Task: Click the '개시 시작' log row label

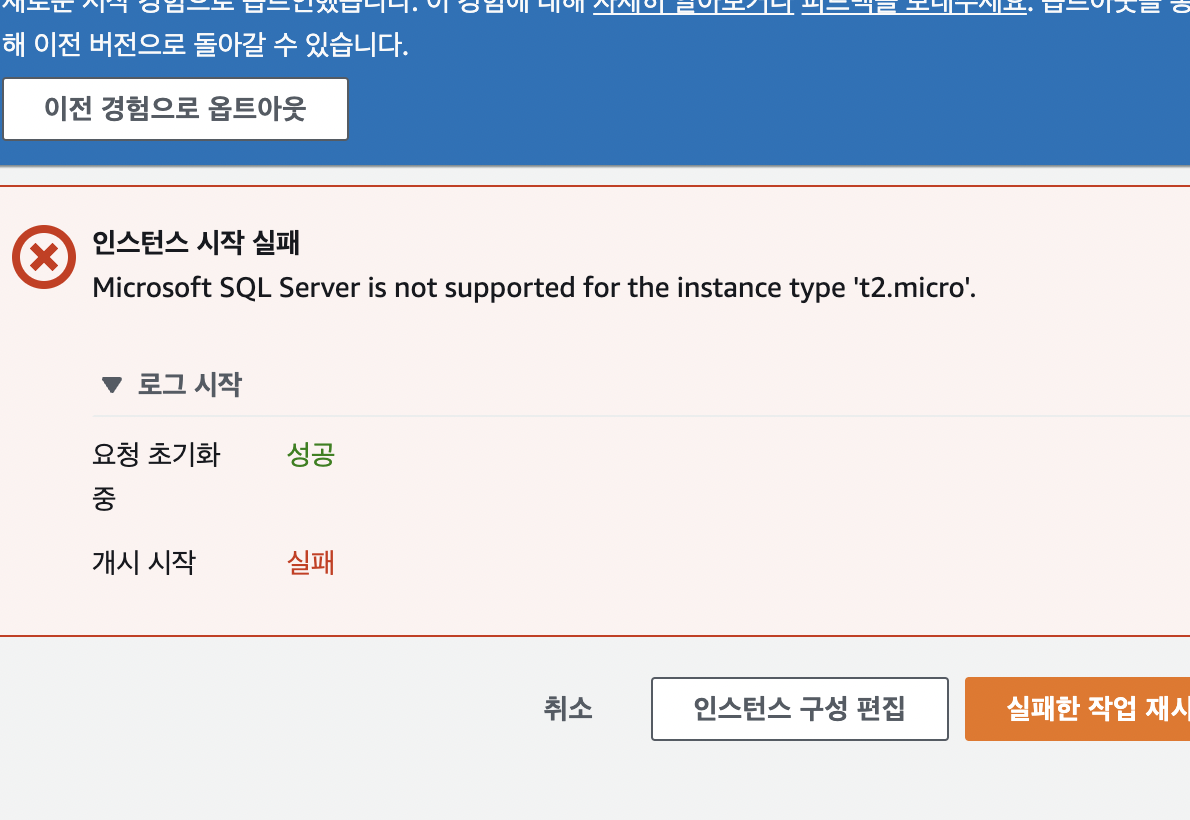Action: click(144, 563)
